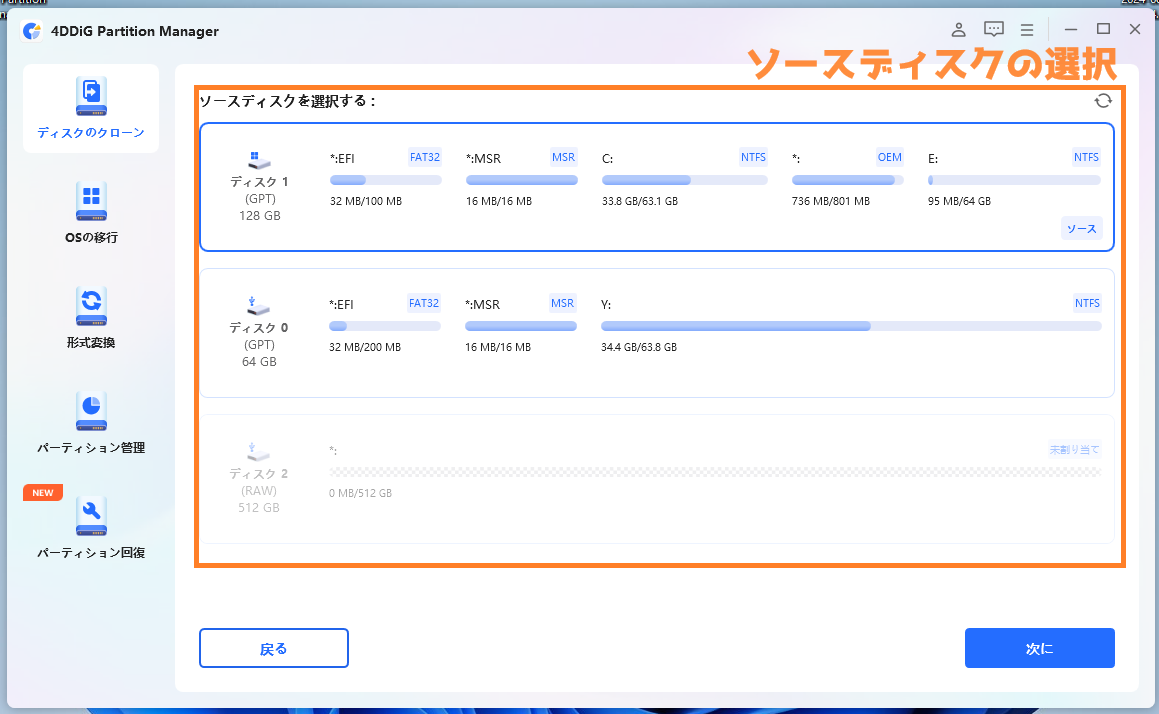Click the NTFS tag of E: partition
The height and width of the screenshot is (714, 1159).
1086,157
